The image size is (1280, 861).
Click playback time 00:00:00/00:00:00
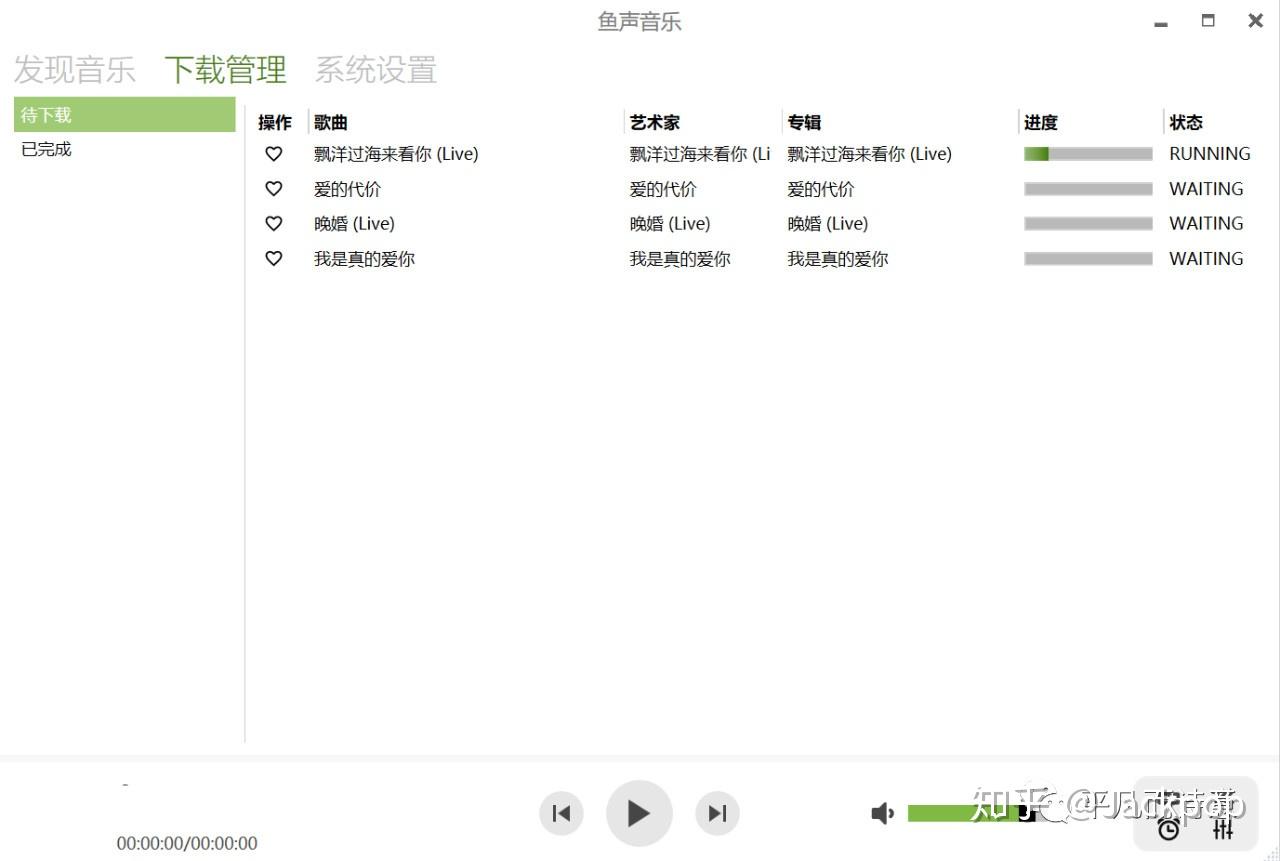(x=187, y=843)
